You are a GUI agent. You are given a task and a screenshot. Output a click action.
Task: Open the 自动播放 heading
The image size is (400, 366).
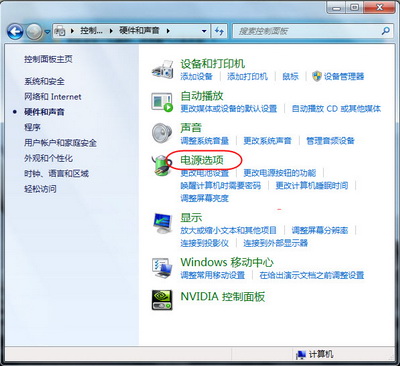tap(202, 96)
